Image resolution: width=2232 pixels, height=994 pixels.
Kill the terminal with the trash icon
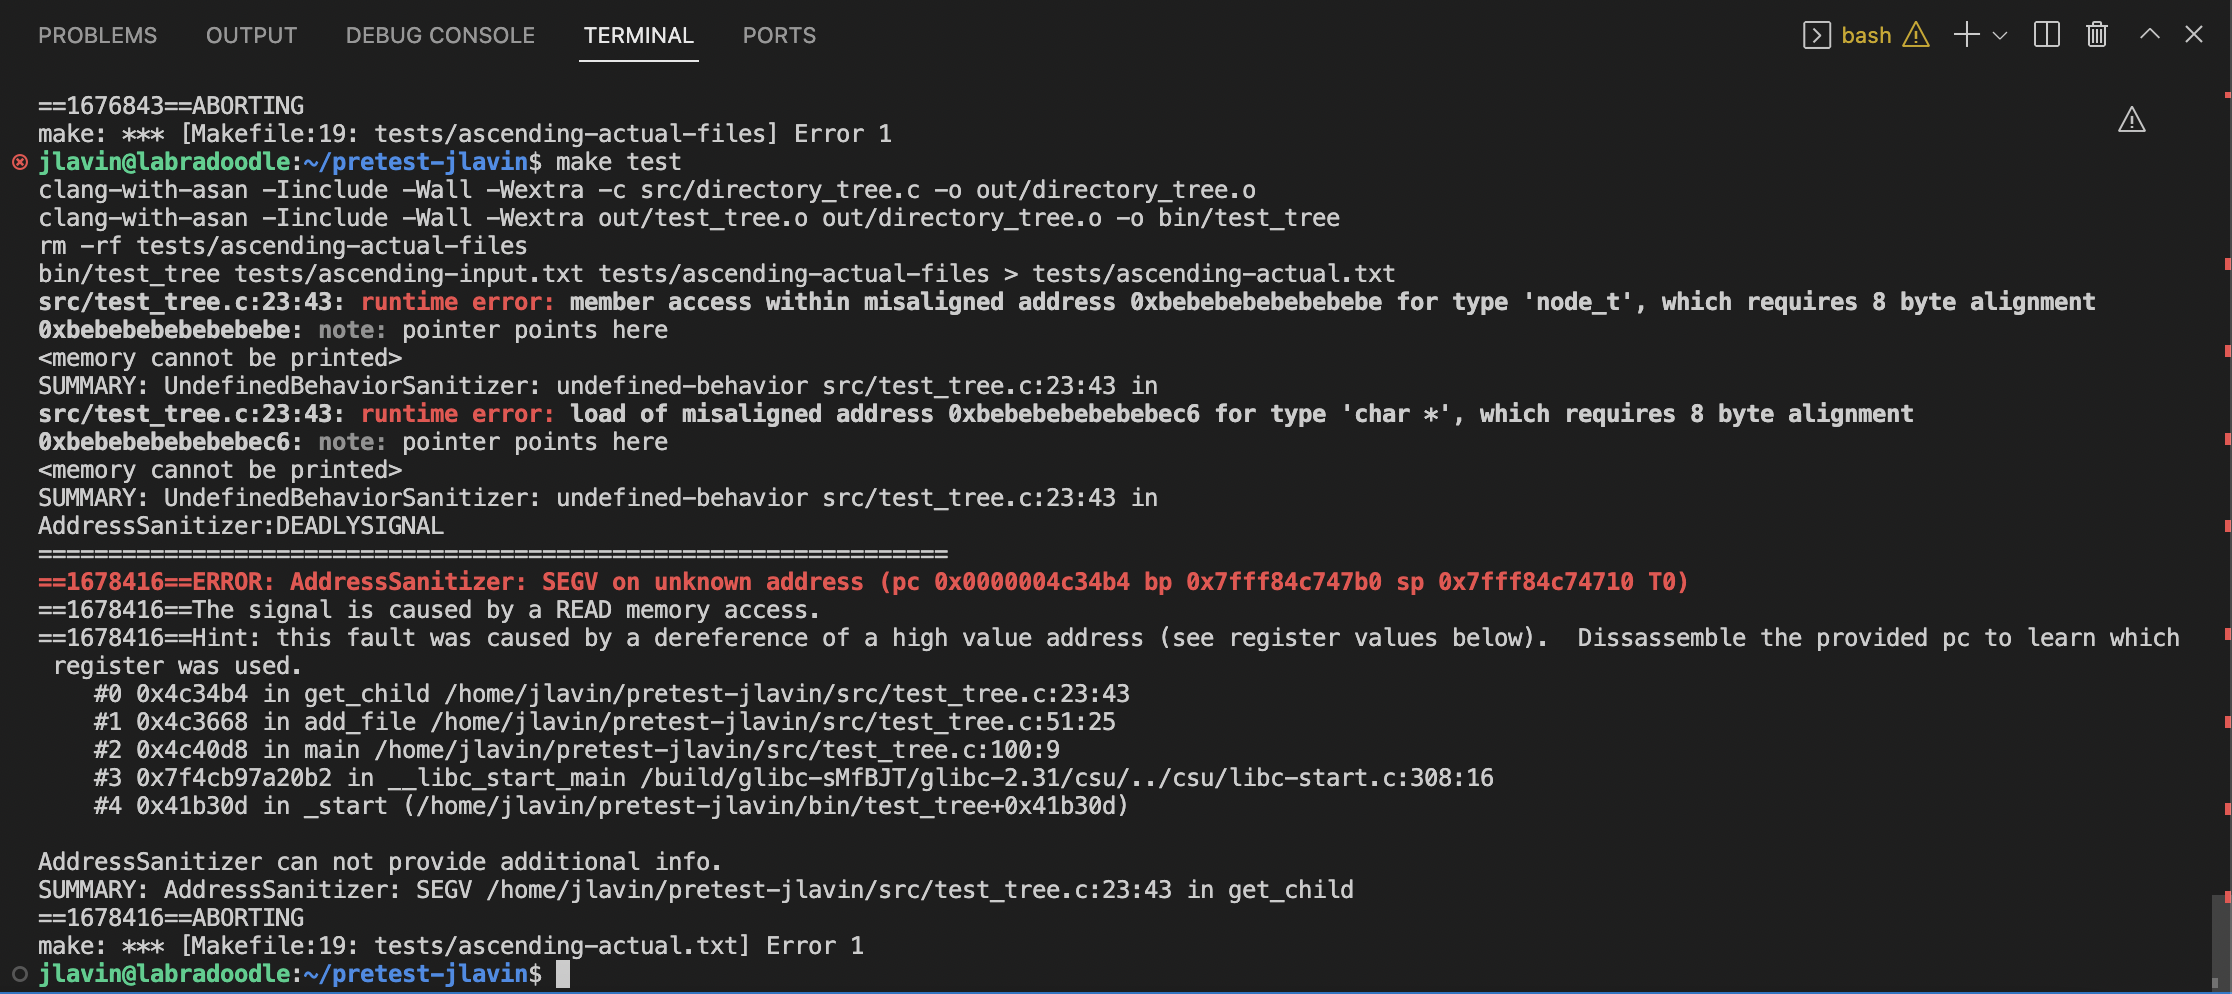[2097, 35]
